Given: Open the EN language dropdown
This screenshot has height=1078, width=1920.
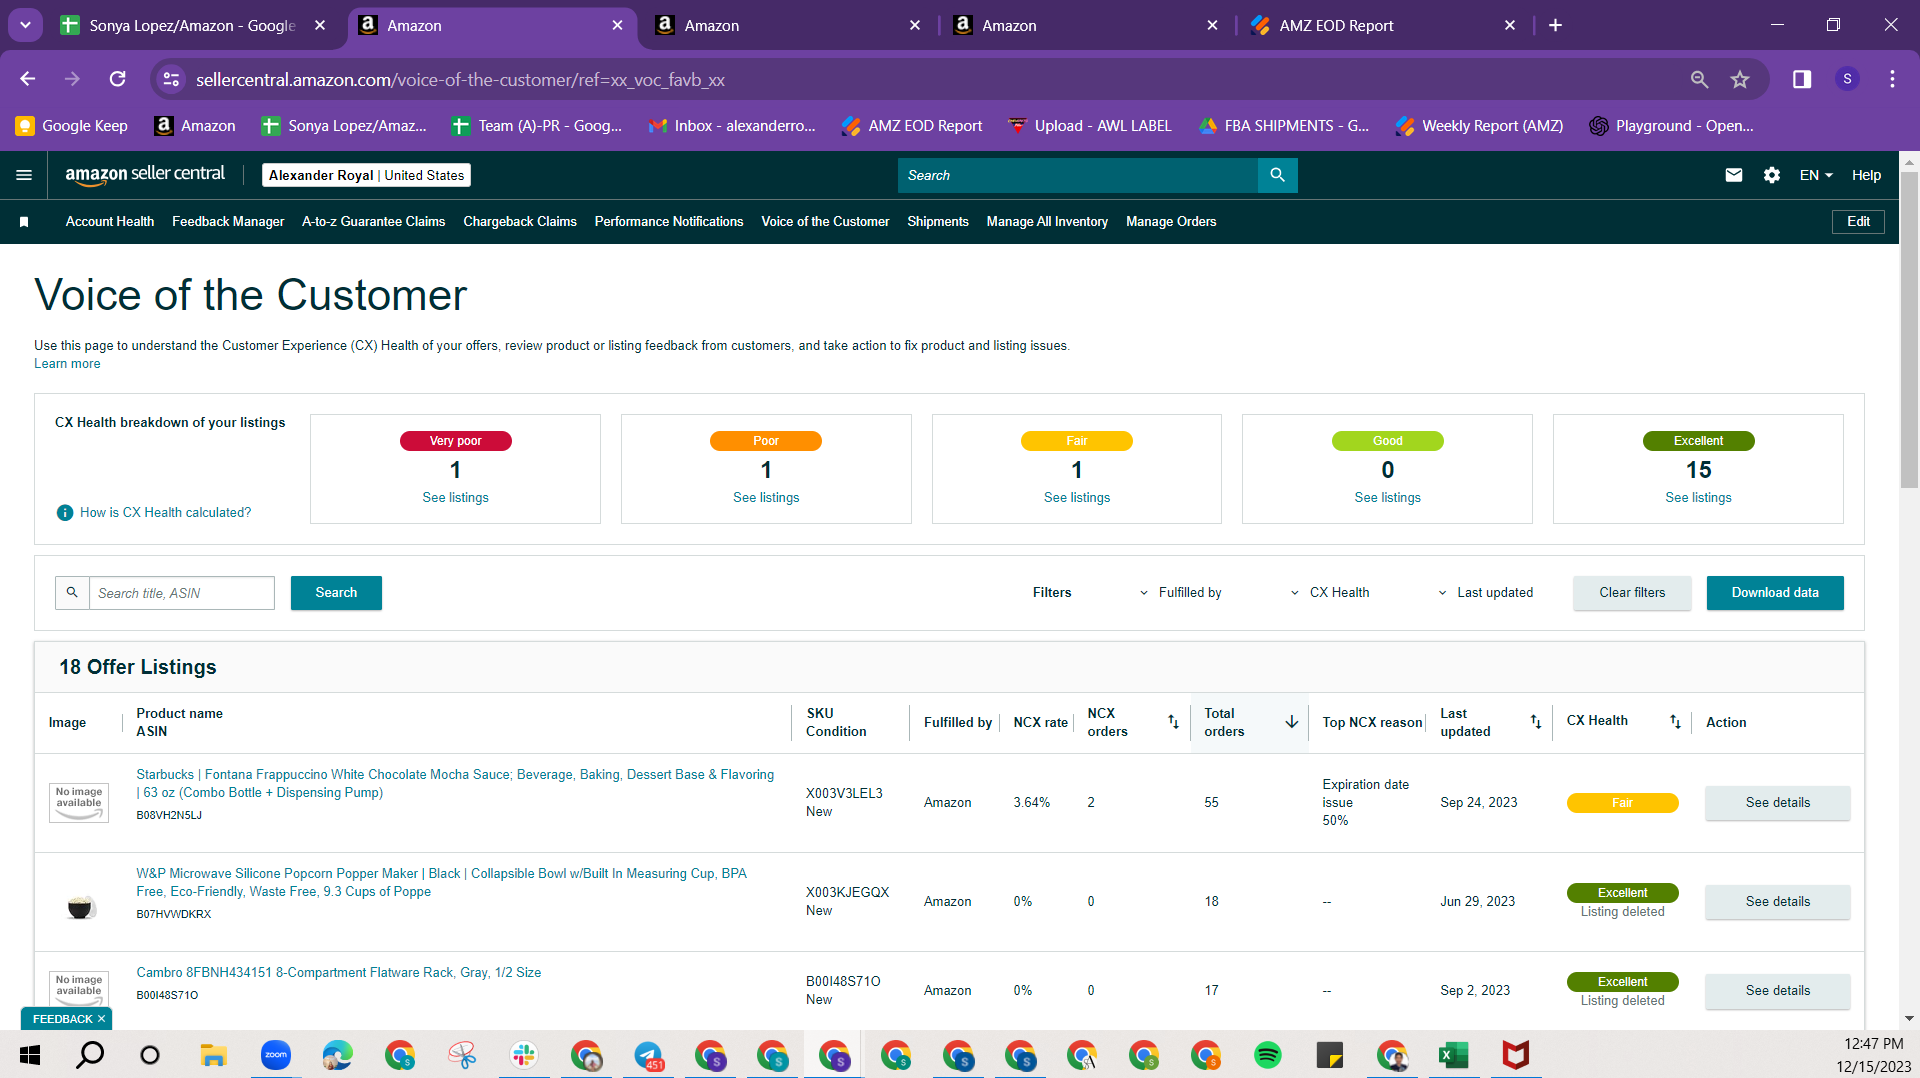Looking at the screenshot, I should pyautogui.click(x=1816, y=175).
